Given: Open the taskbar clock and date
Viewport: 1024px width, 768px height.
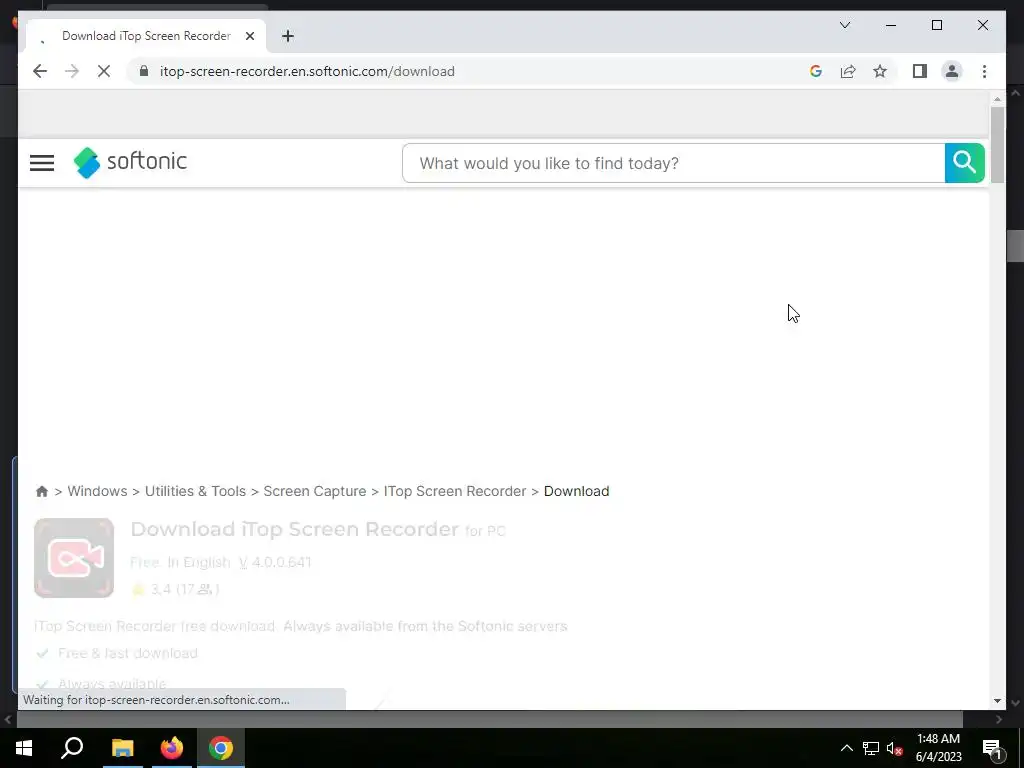Looking at the screenshot, I should click(x=938, y=748).
